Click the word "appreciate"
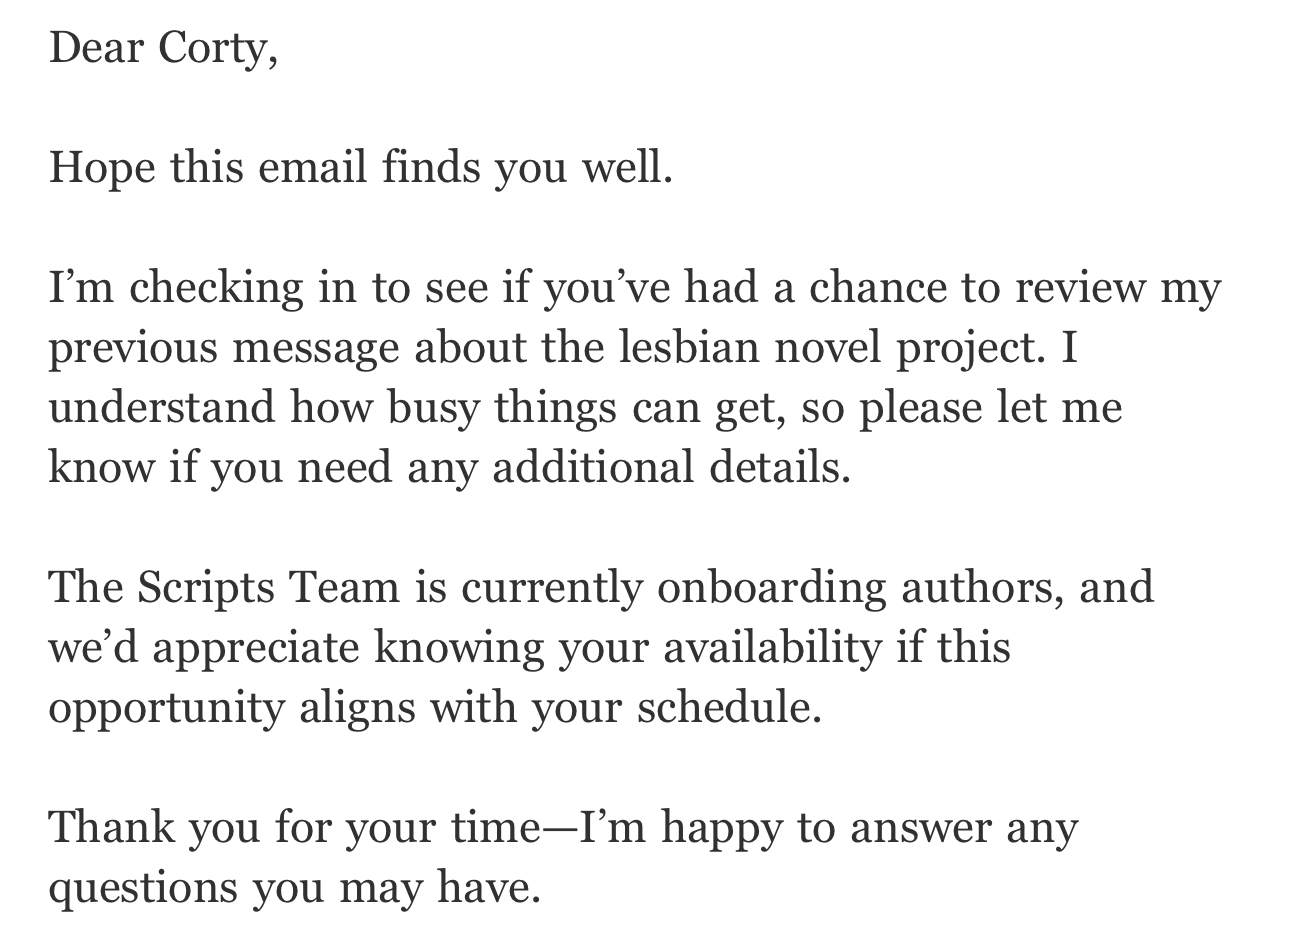 [255, 647]
